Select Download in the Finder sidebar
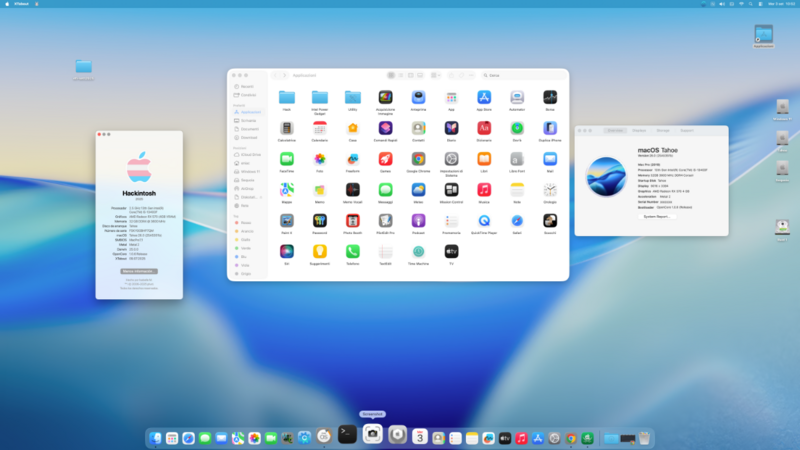 pos(249,137)
